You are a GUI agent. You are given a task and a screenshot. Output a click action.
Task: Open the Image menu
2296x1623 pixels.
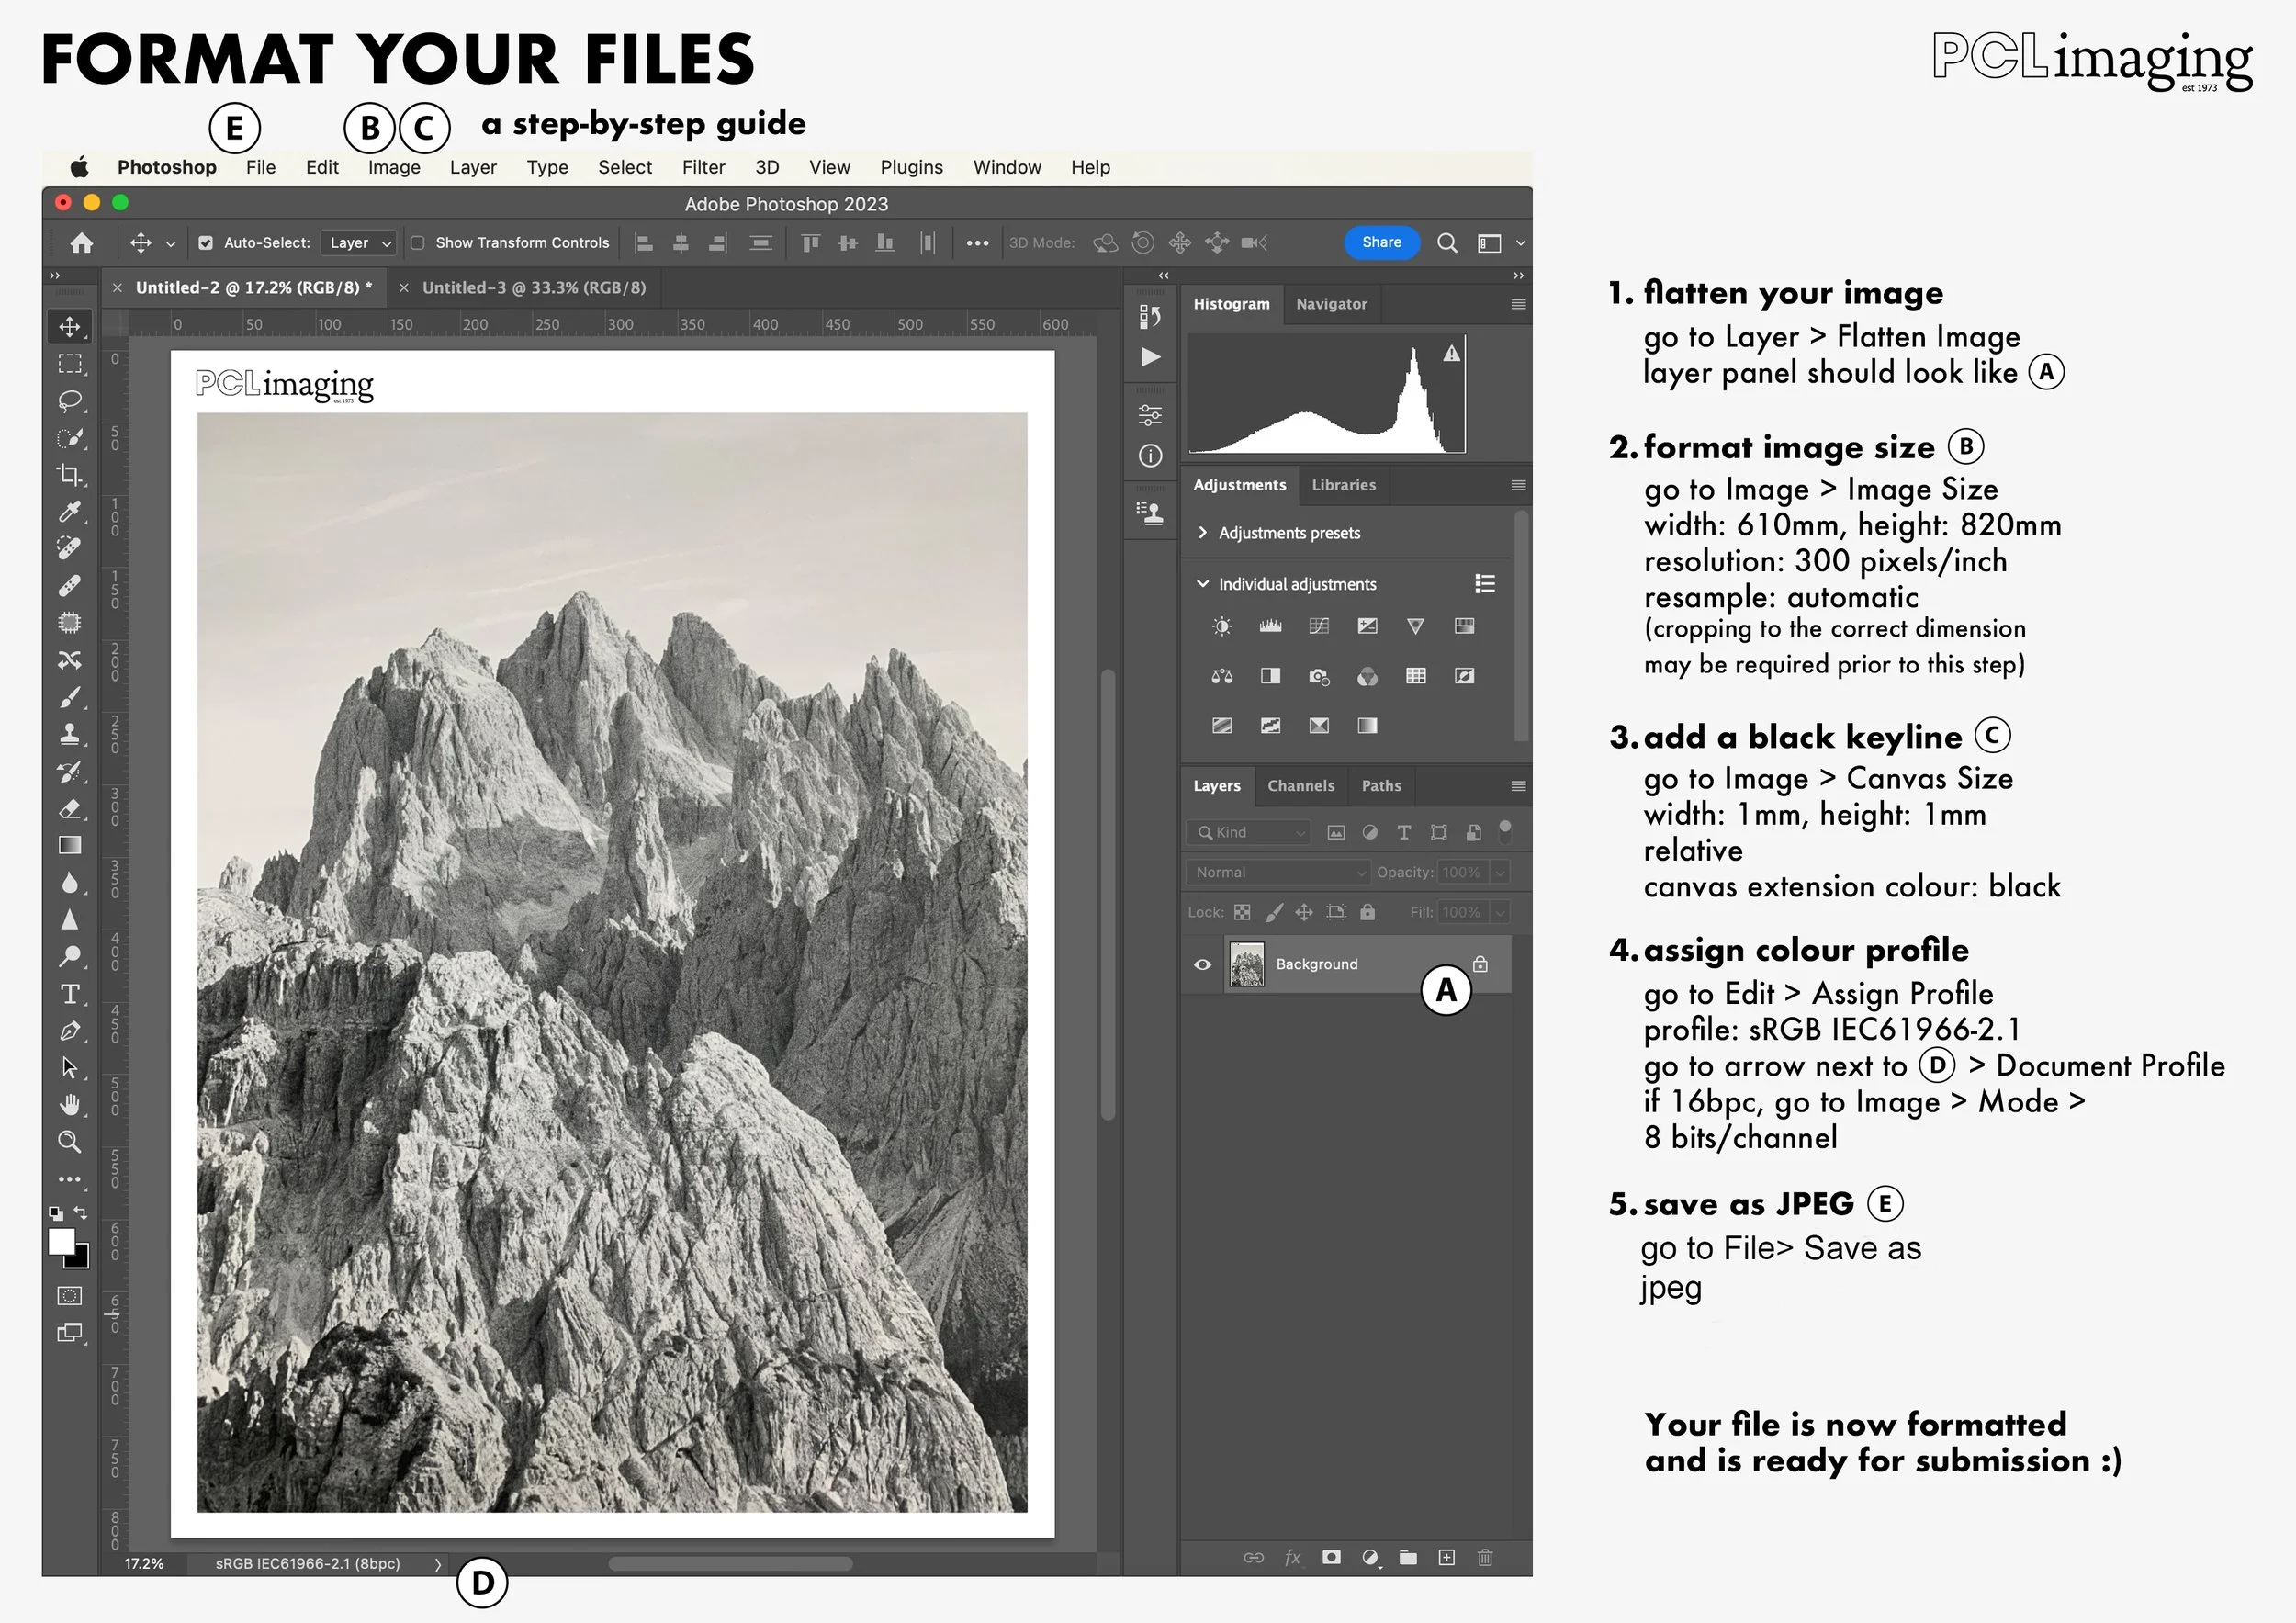point(393,167)
